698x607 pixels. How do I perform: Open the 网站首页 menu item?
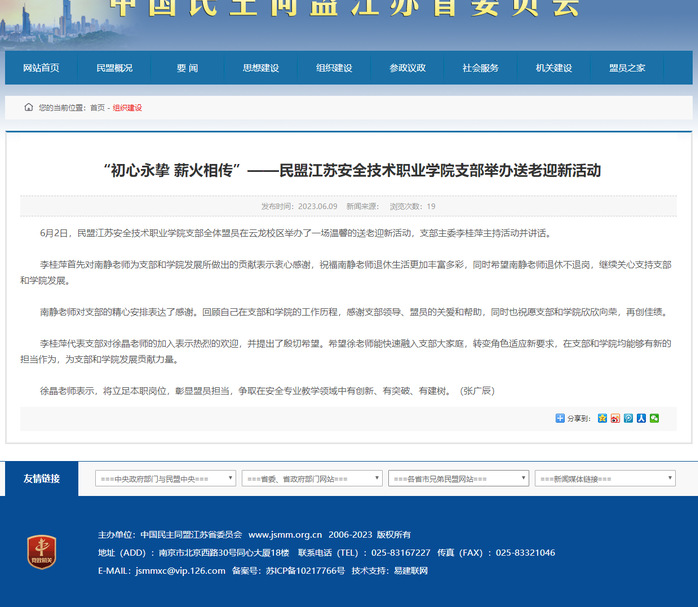(x=41, y=68)
